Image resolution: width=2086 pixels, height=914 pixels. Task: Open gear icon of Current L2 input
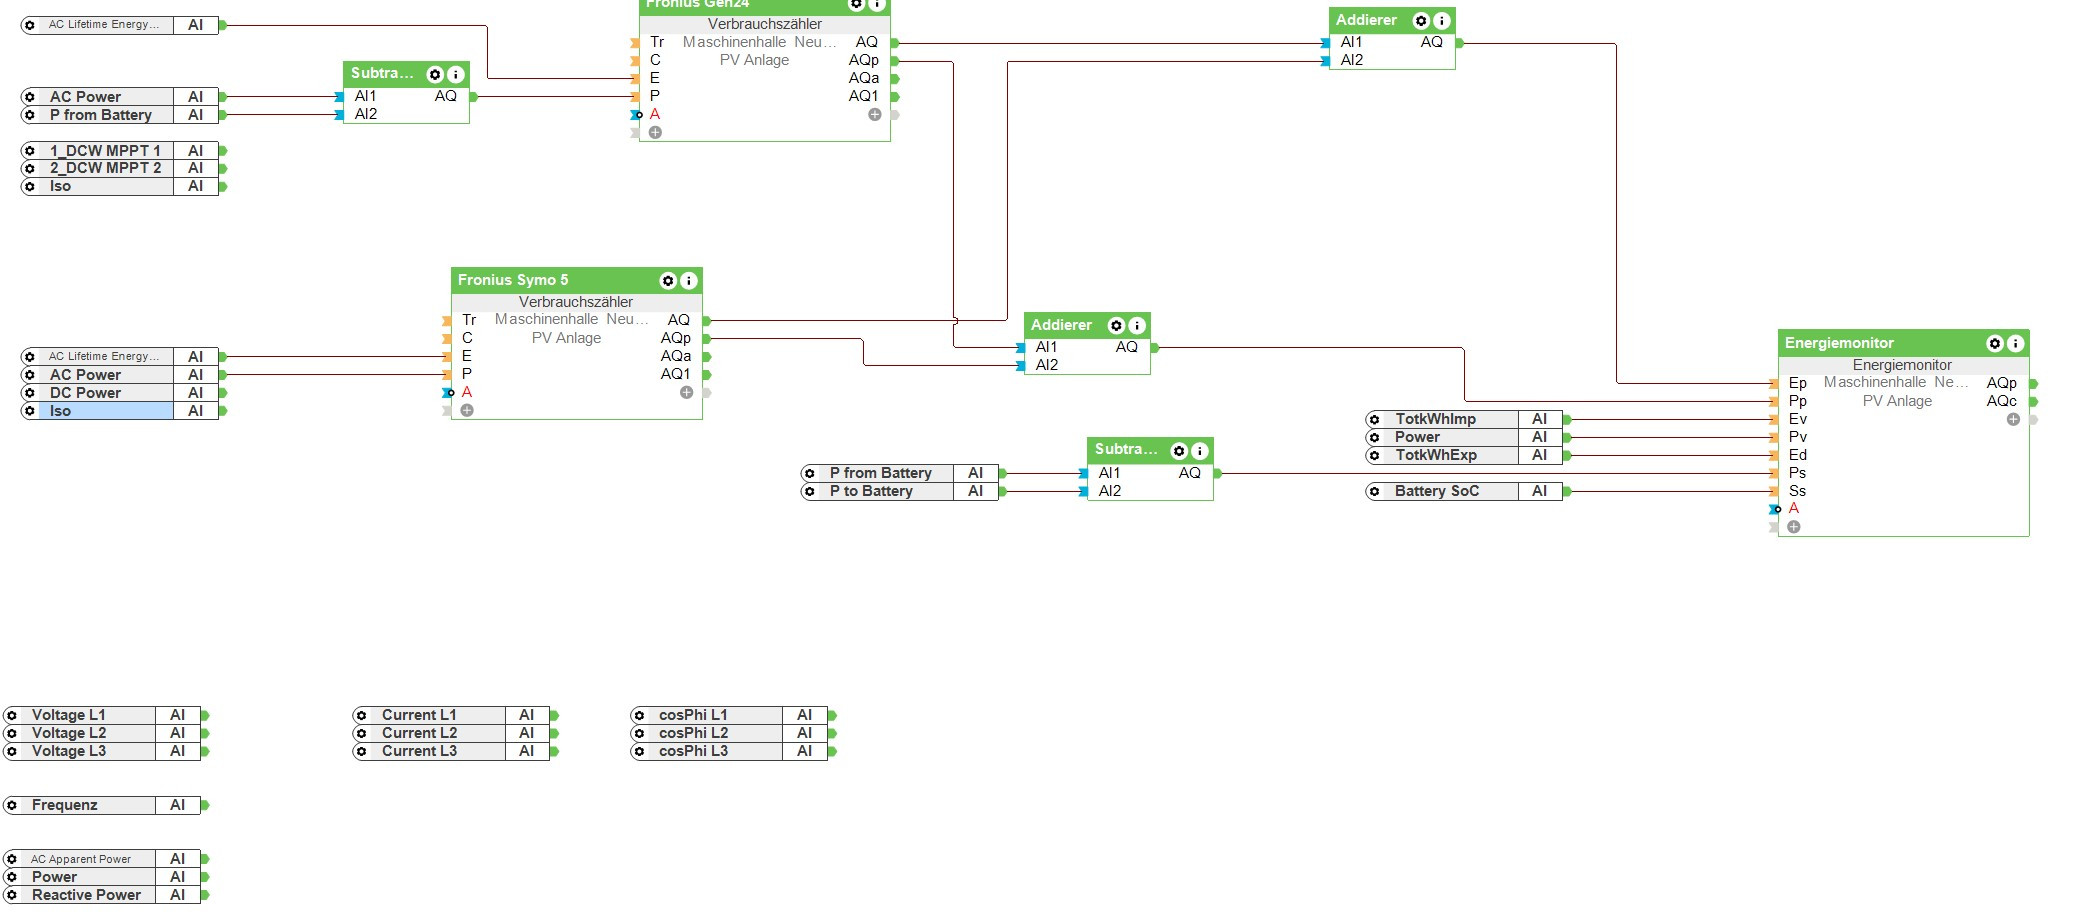pyautogui.click(x=361, y=733)
